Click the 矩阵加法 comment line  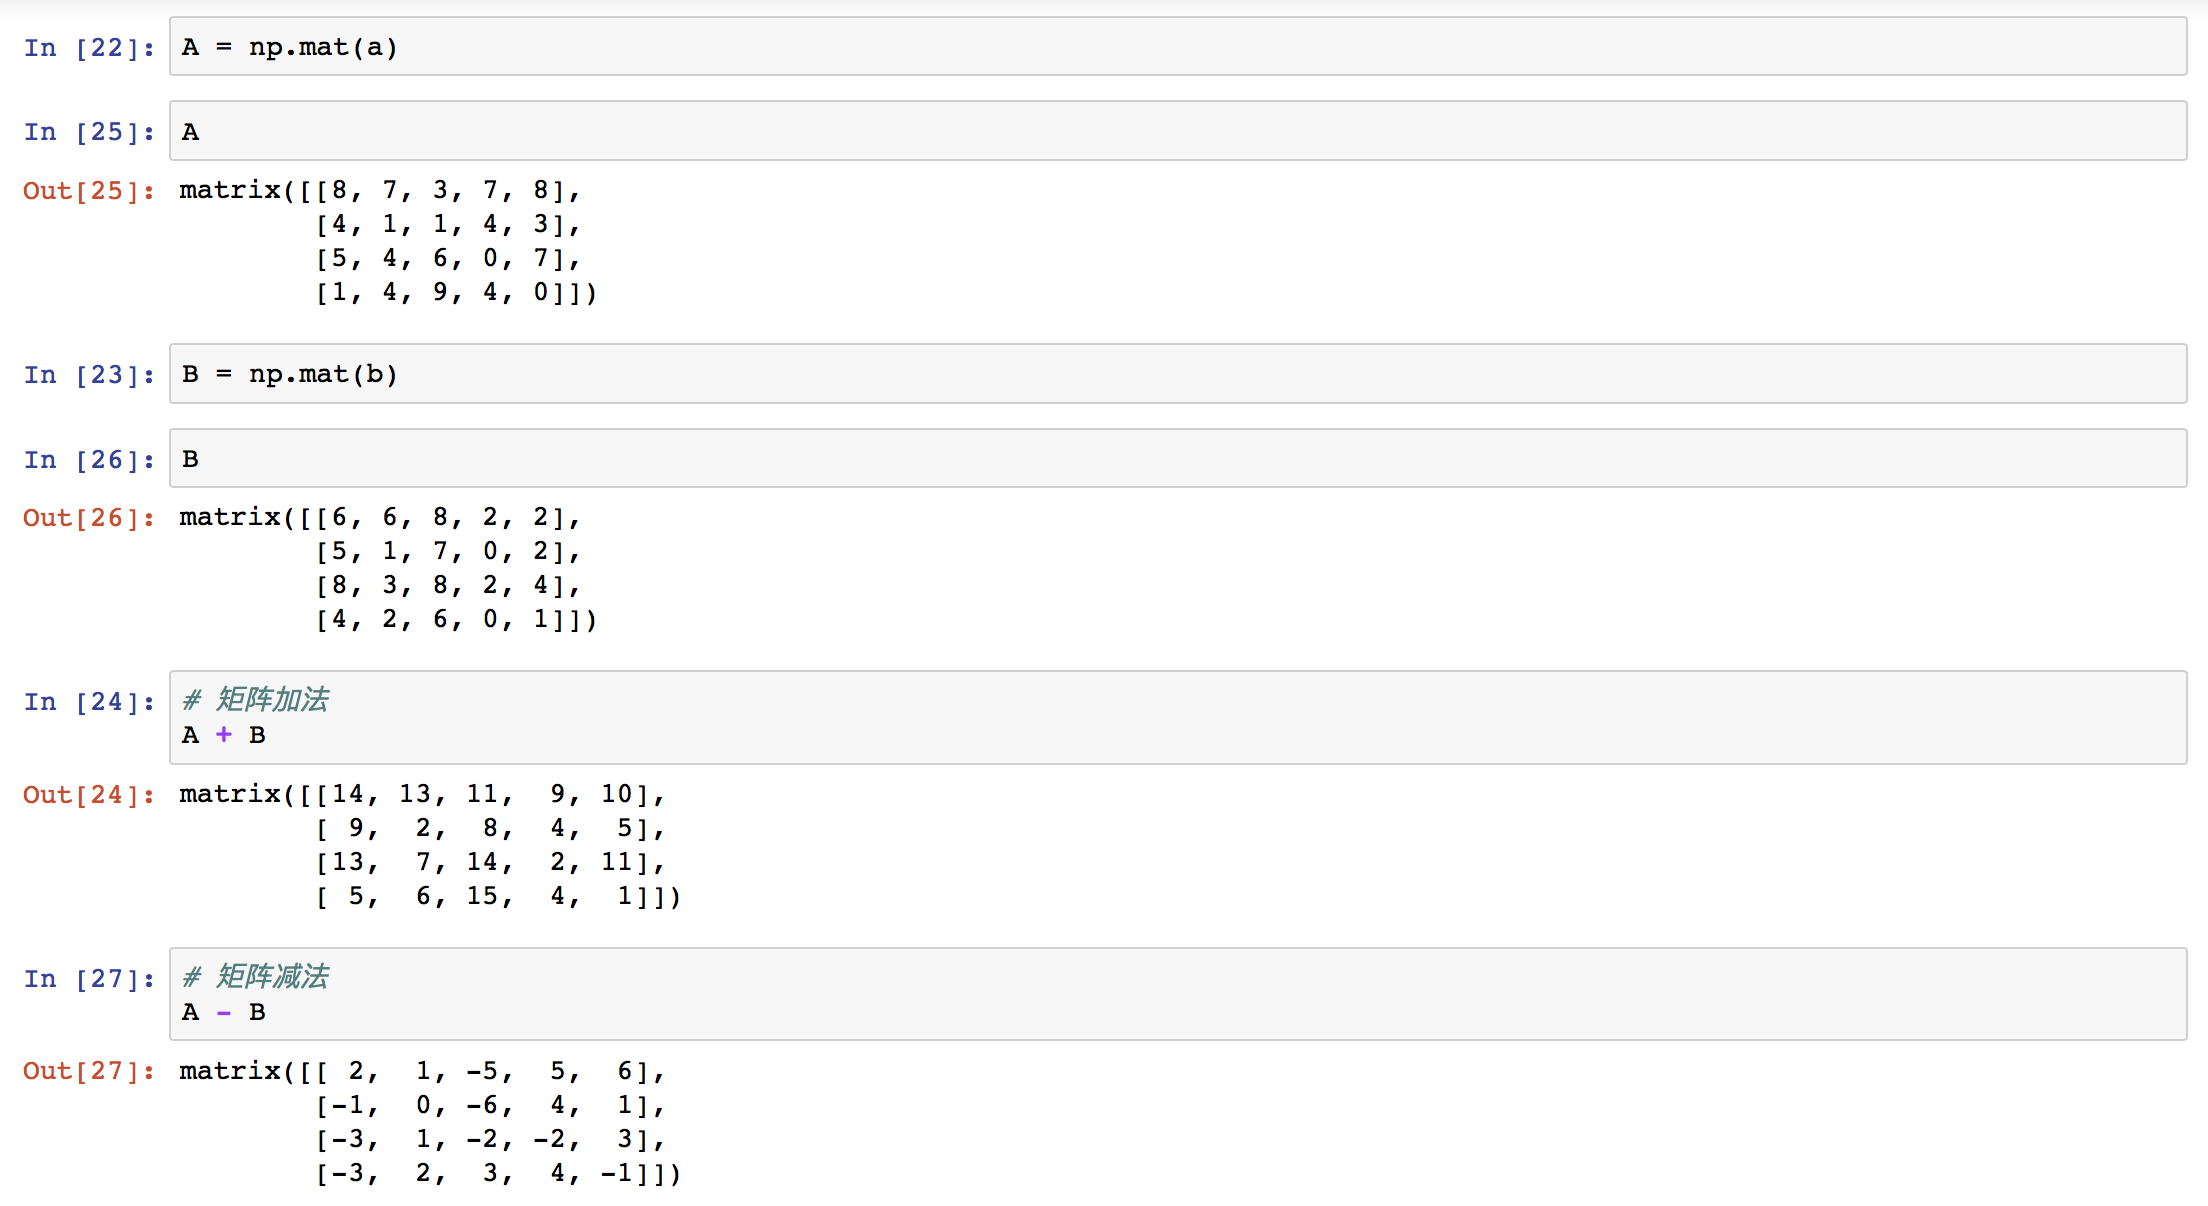tap(256, 699)
